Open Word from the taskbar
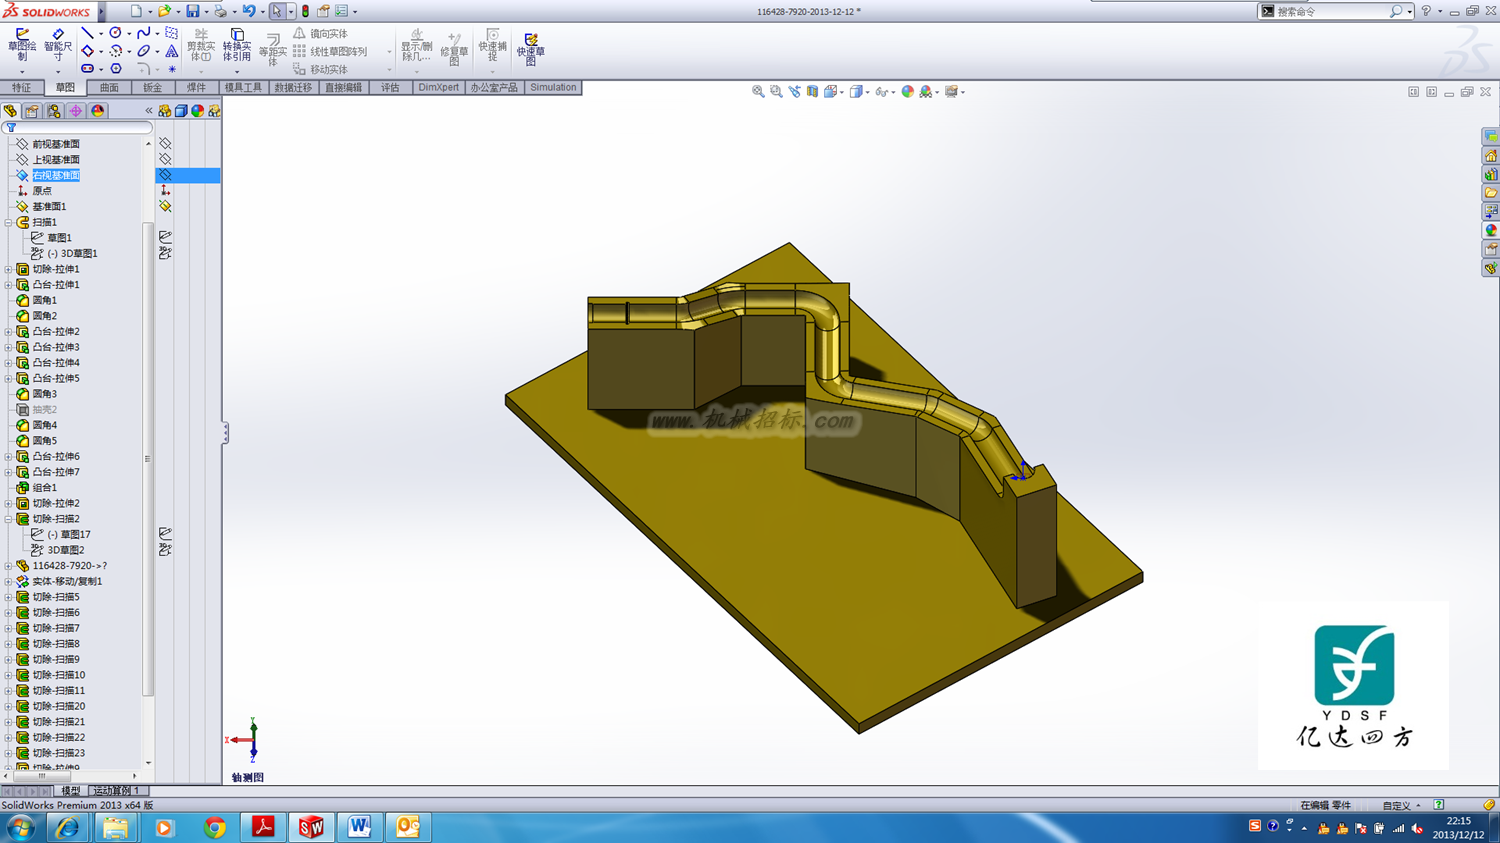Viewport: 1500px width, 843px height. click(359, 827)
